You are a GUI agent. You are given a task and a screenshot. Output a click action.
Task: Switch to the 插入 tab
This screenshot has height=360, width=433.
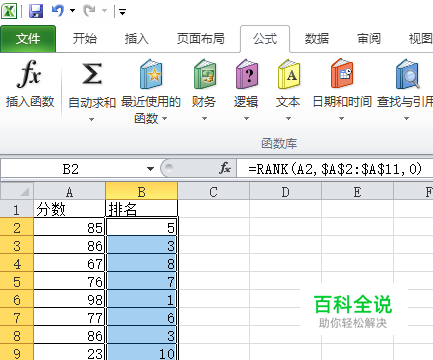point(137,39)
